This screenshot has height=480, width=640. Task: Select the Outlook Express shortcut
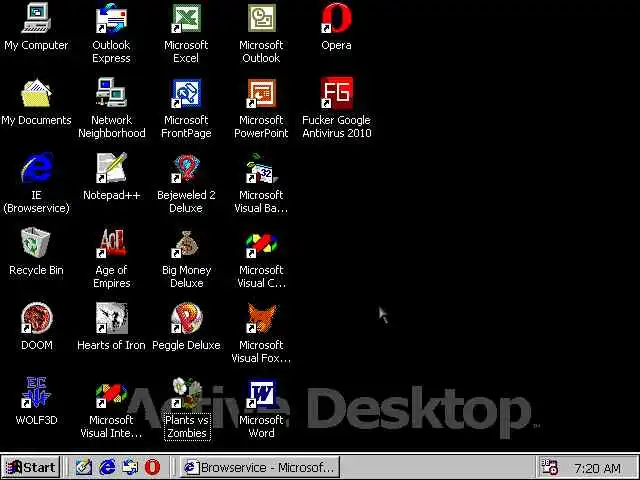[111, 18]
